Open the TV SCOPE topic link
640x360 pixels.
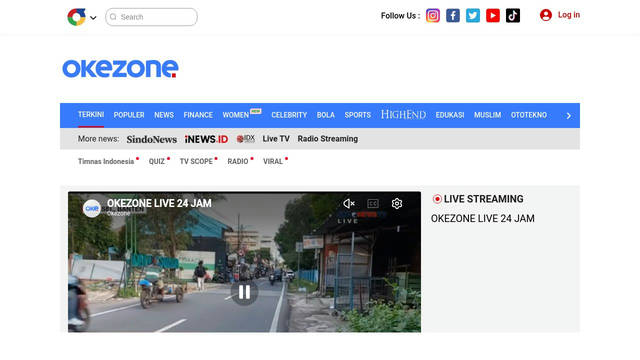click(x=196, y=162)
